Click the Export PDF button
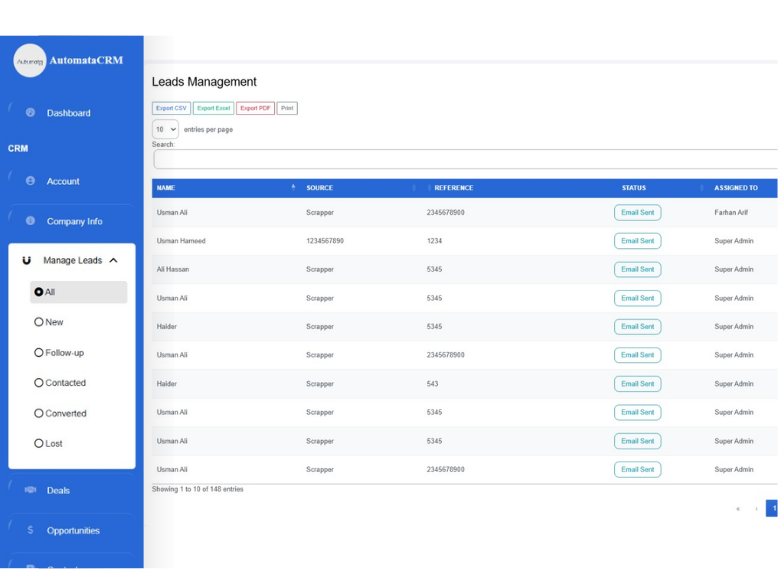 pos(255,108)
